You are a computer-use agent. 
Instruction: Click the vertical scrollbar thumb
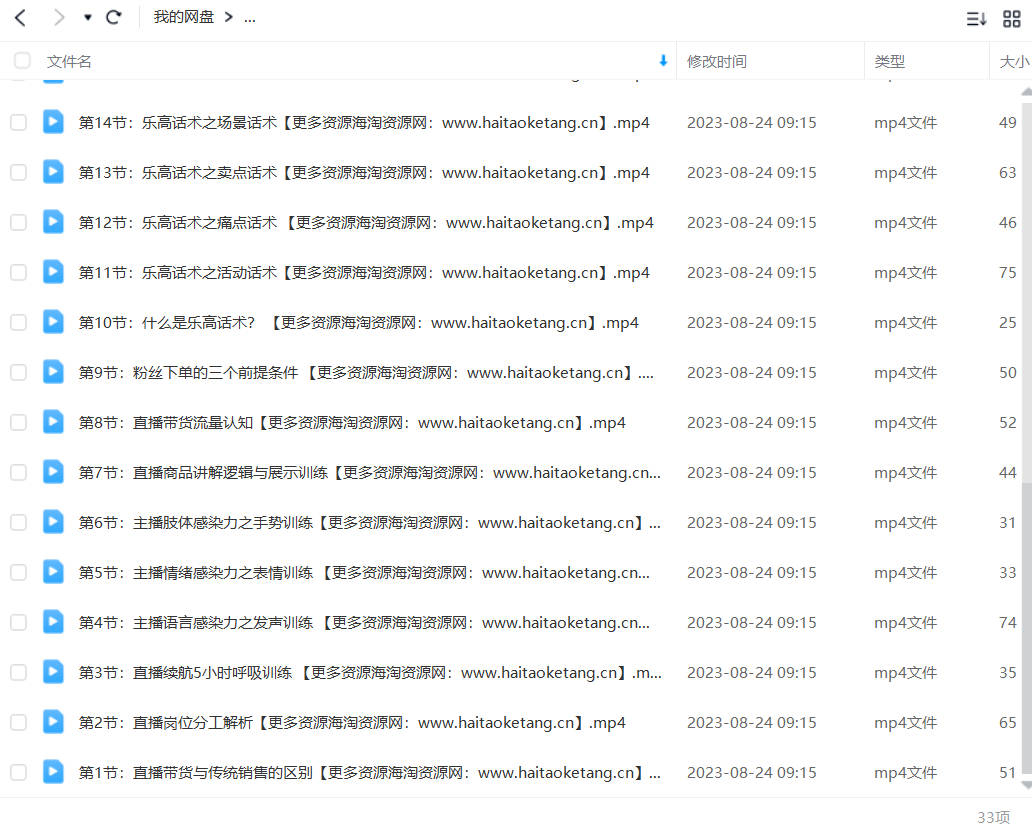(x=1027, y=629)
